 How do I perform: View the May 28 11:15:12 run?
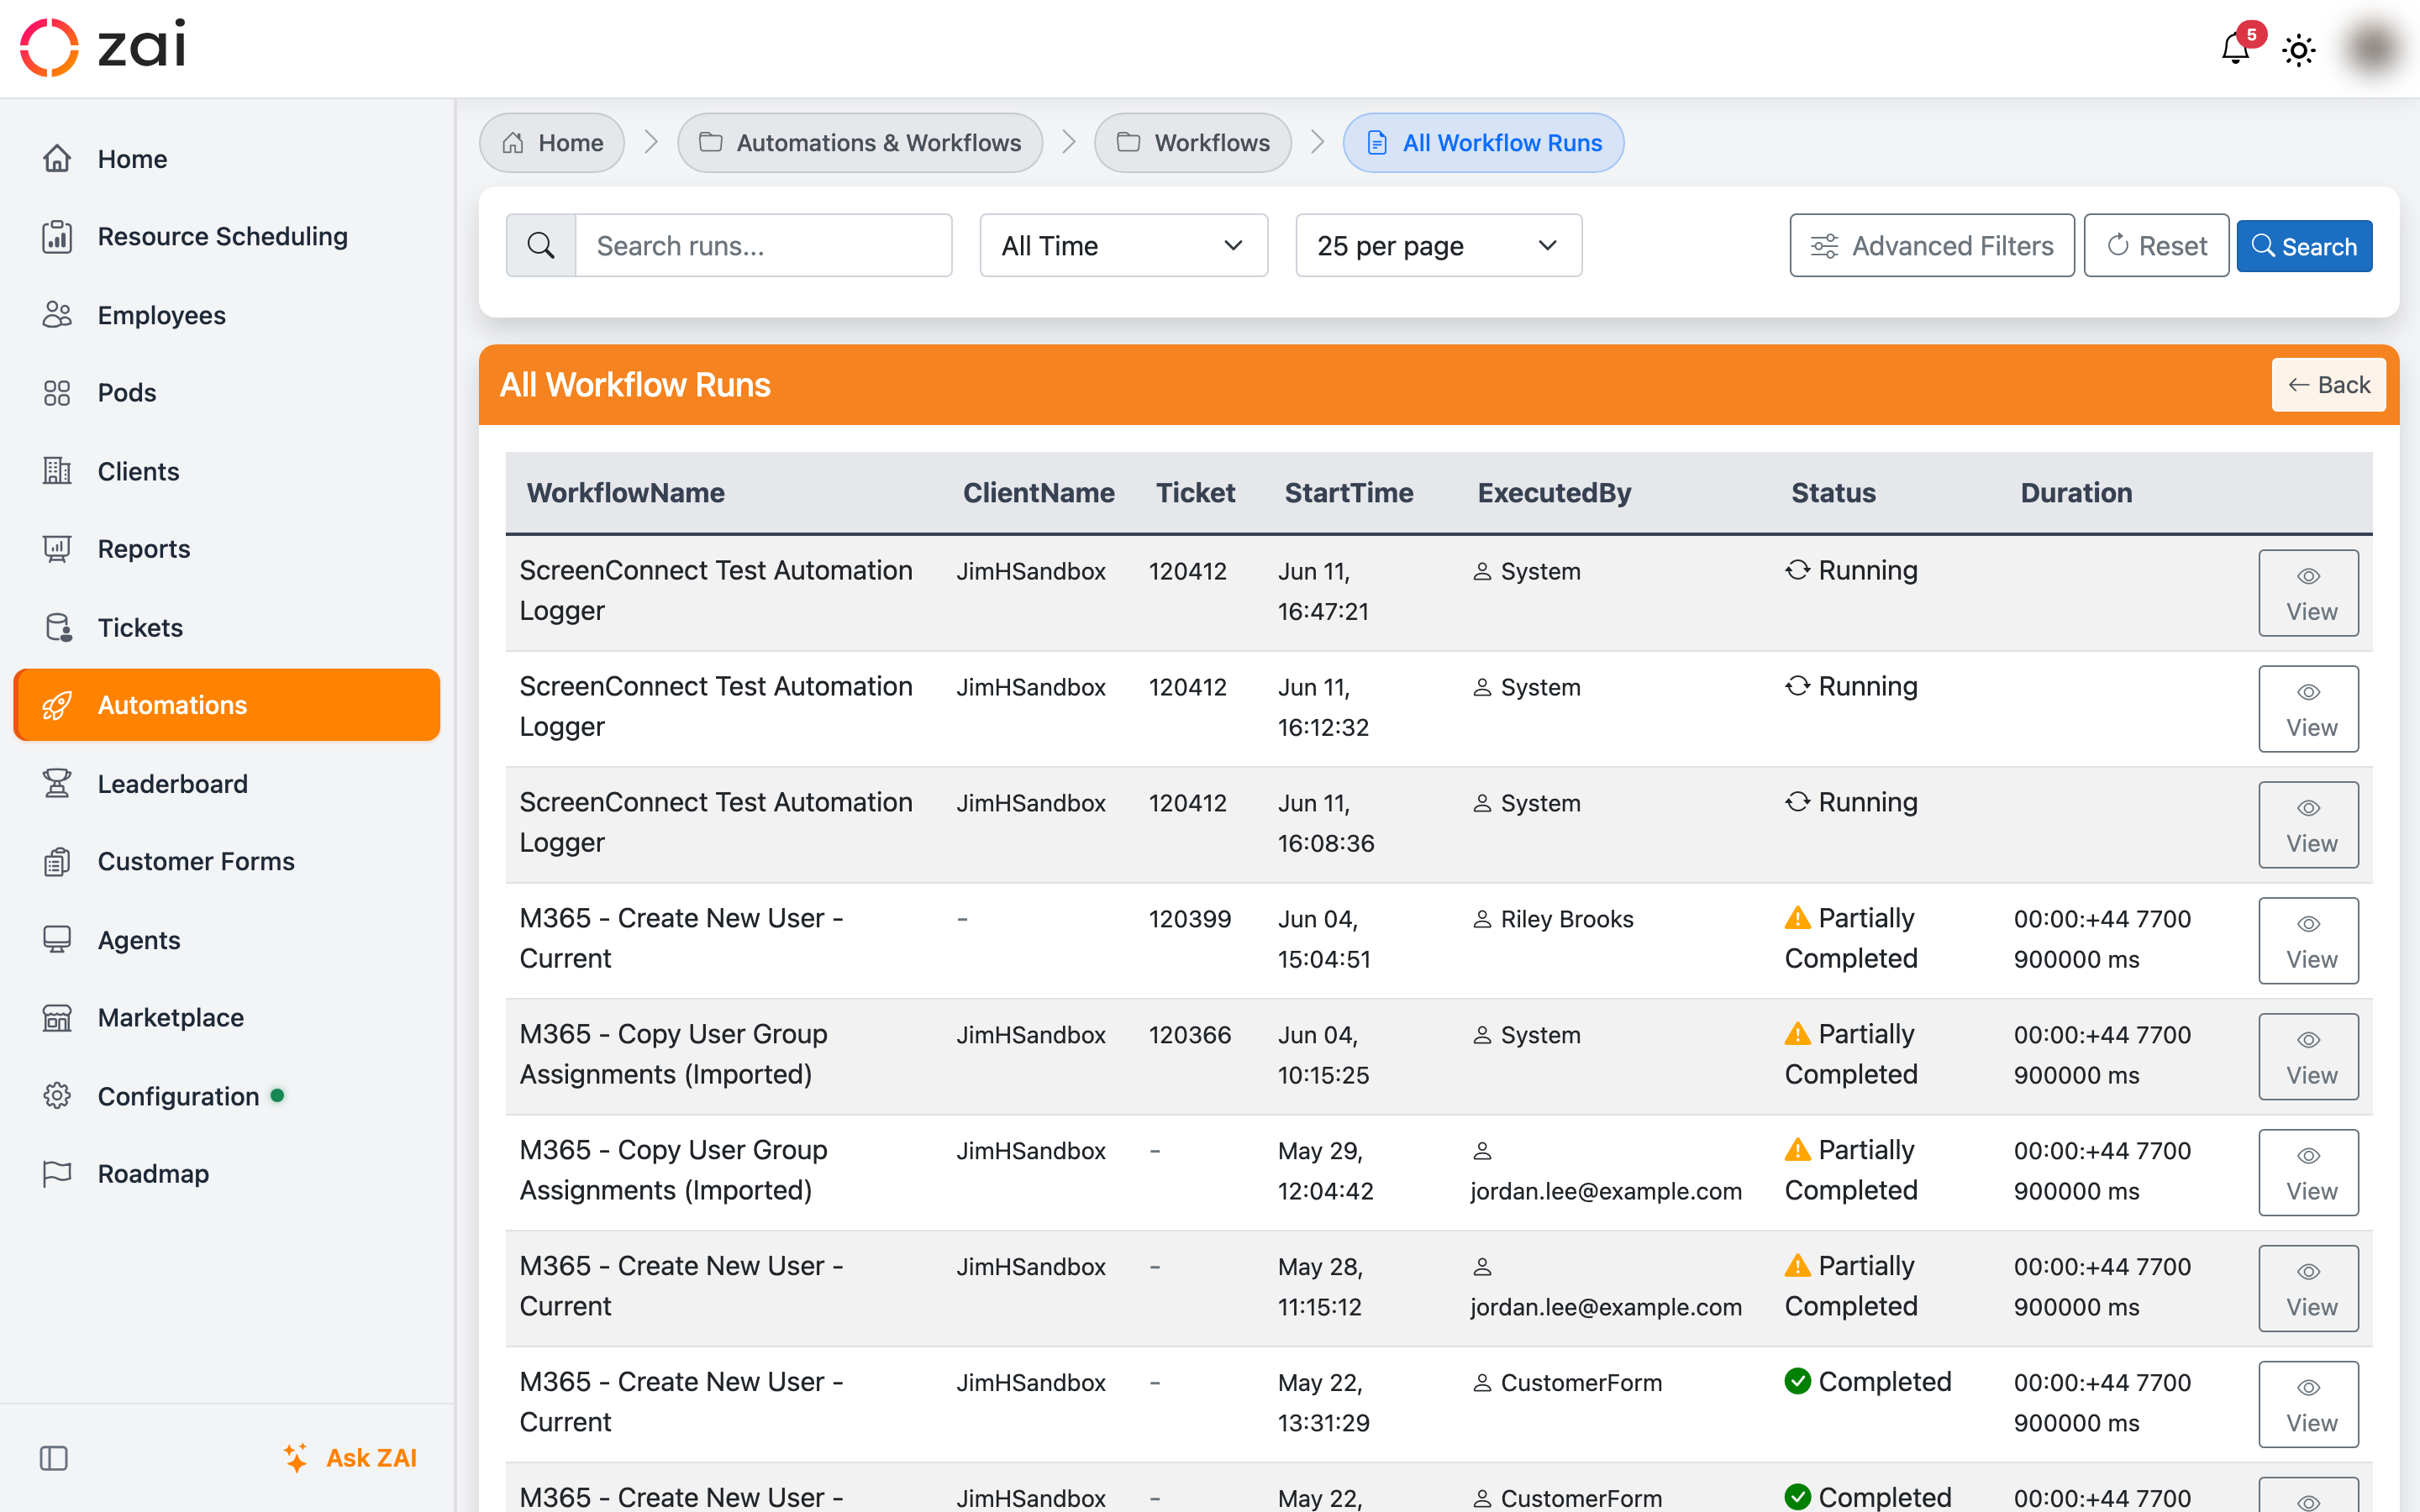(x=2308, y=1289)
